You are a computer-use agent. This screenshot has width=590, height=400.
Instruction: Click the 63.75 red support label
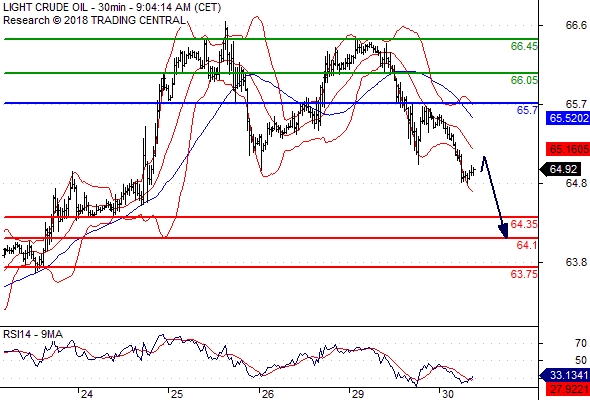click(x=524, y=274)
